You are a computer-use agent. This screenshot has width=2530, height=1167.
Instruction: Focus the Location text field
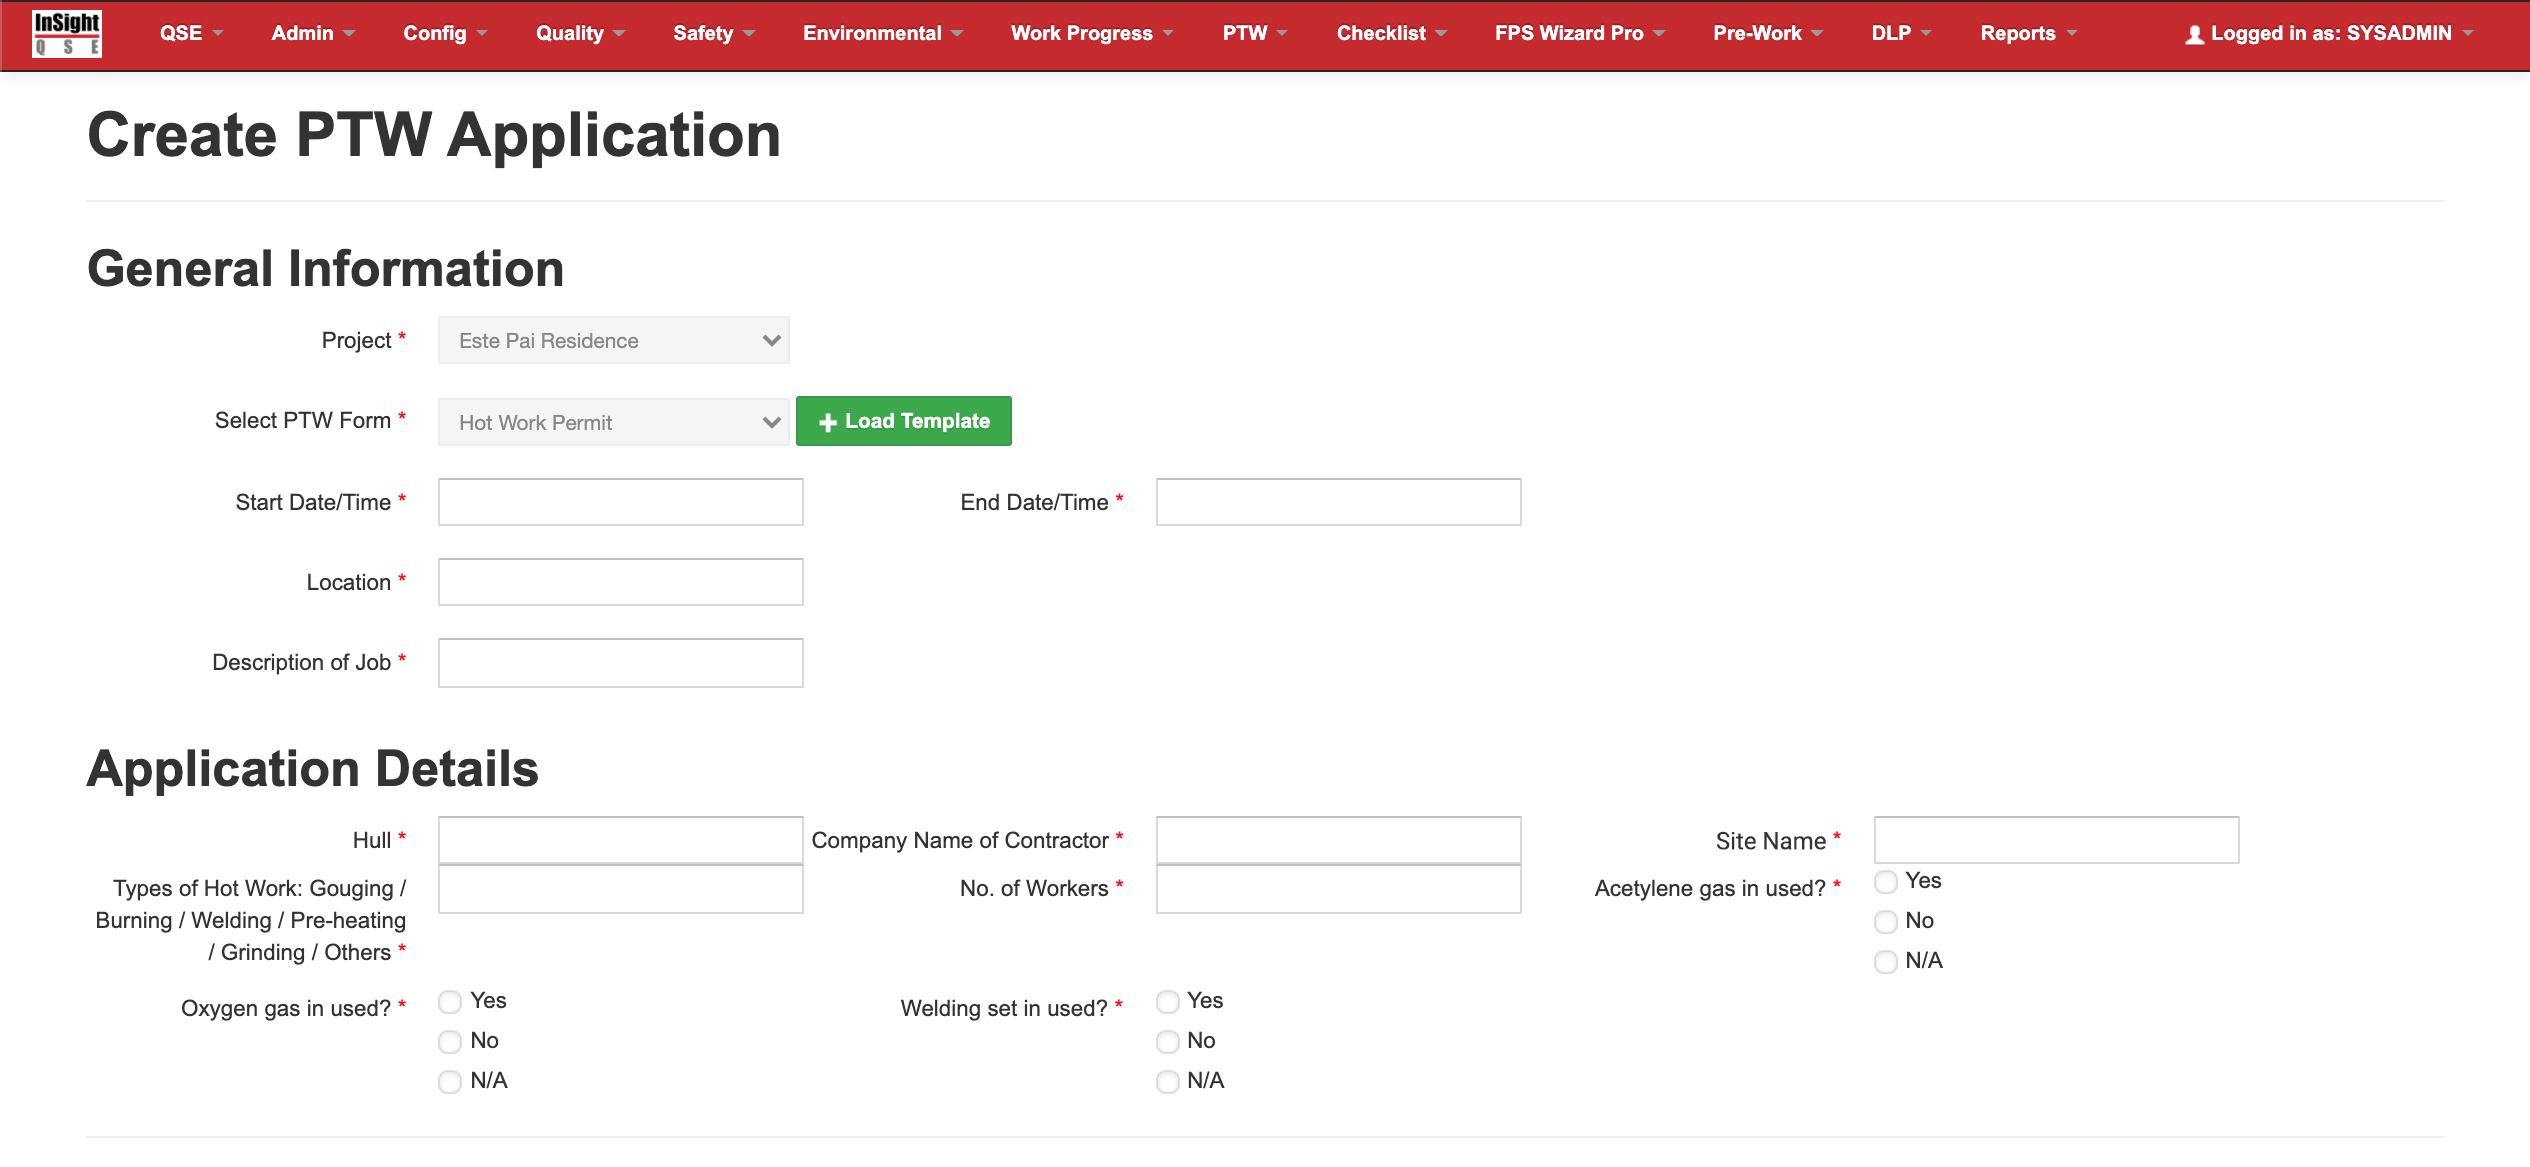(x=620, y=582)
